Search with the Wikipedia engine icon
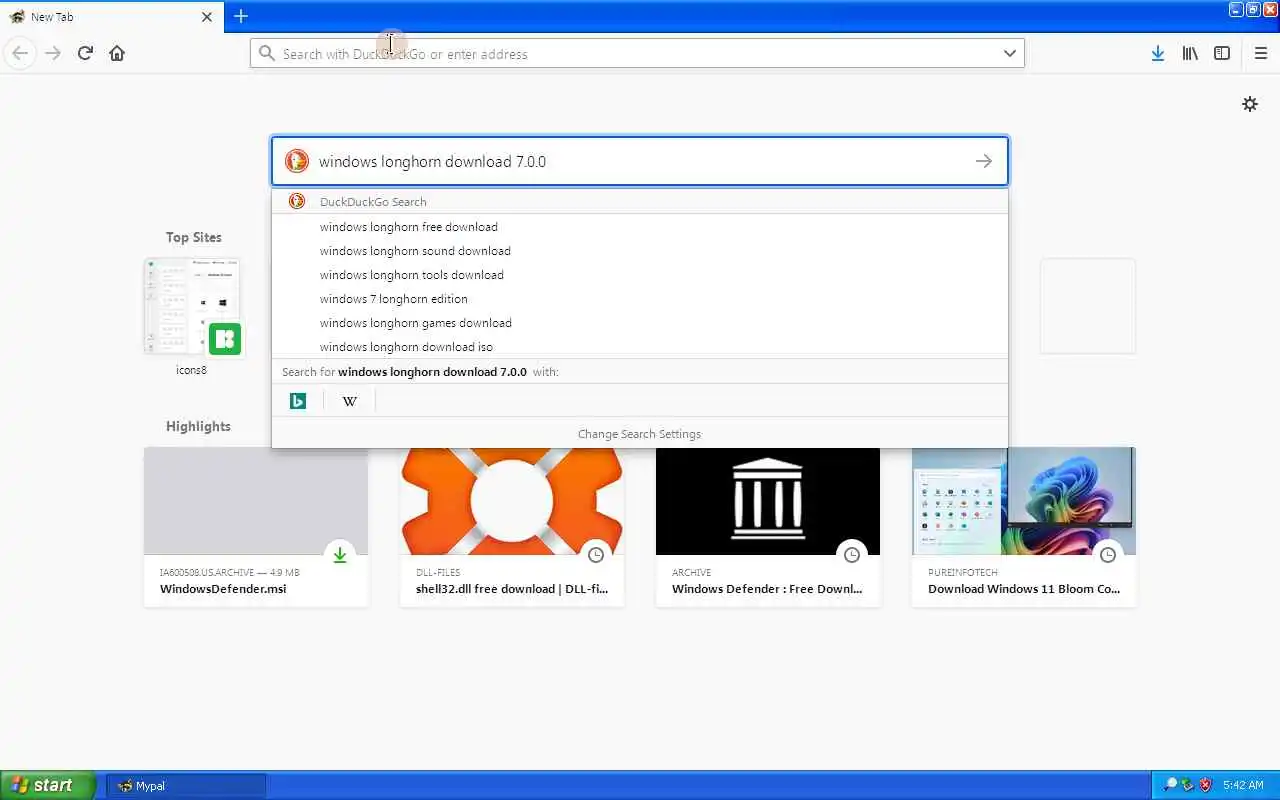The width and height of the screenshot is (1280, 800). [x=350, y=401]
